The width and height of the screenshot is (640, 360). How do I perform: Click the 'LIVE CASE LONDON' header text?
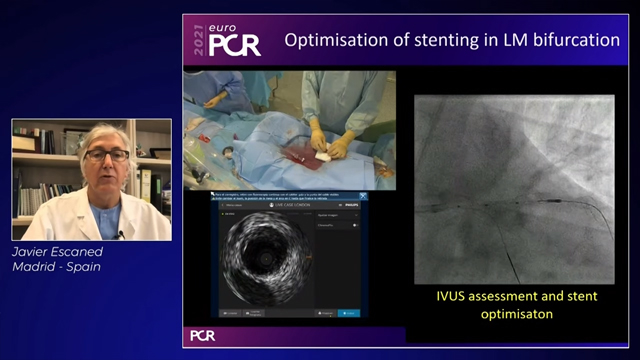[x=293, y=205]
